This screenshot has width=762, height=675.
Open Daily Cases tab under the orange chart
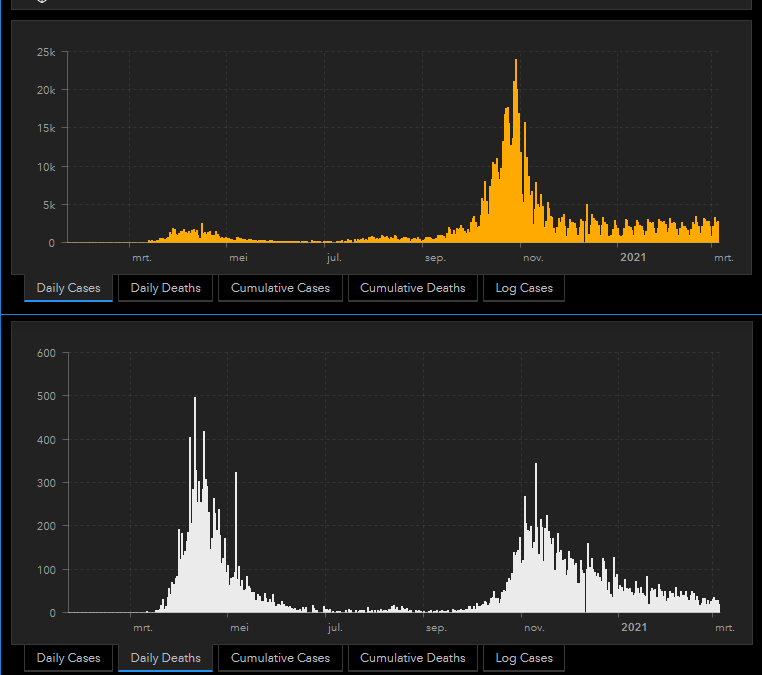coord(68,288)
